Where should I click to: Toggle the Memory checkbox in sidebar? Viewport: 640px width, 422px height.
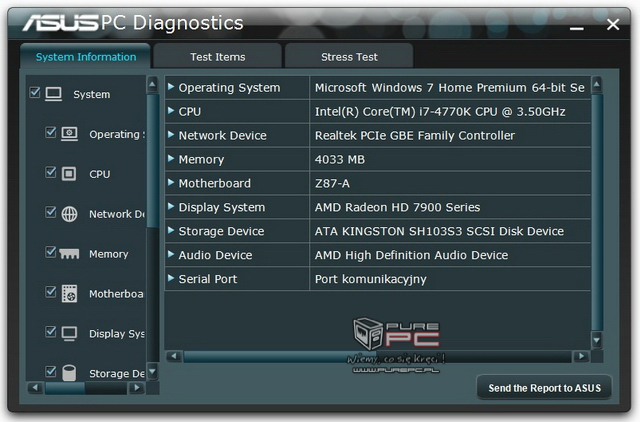click(51, 252)
